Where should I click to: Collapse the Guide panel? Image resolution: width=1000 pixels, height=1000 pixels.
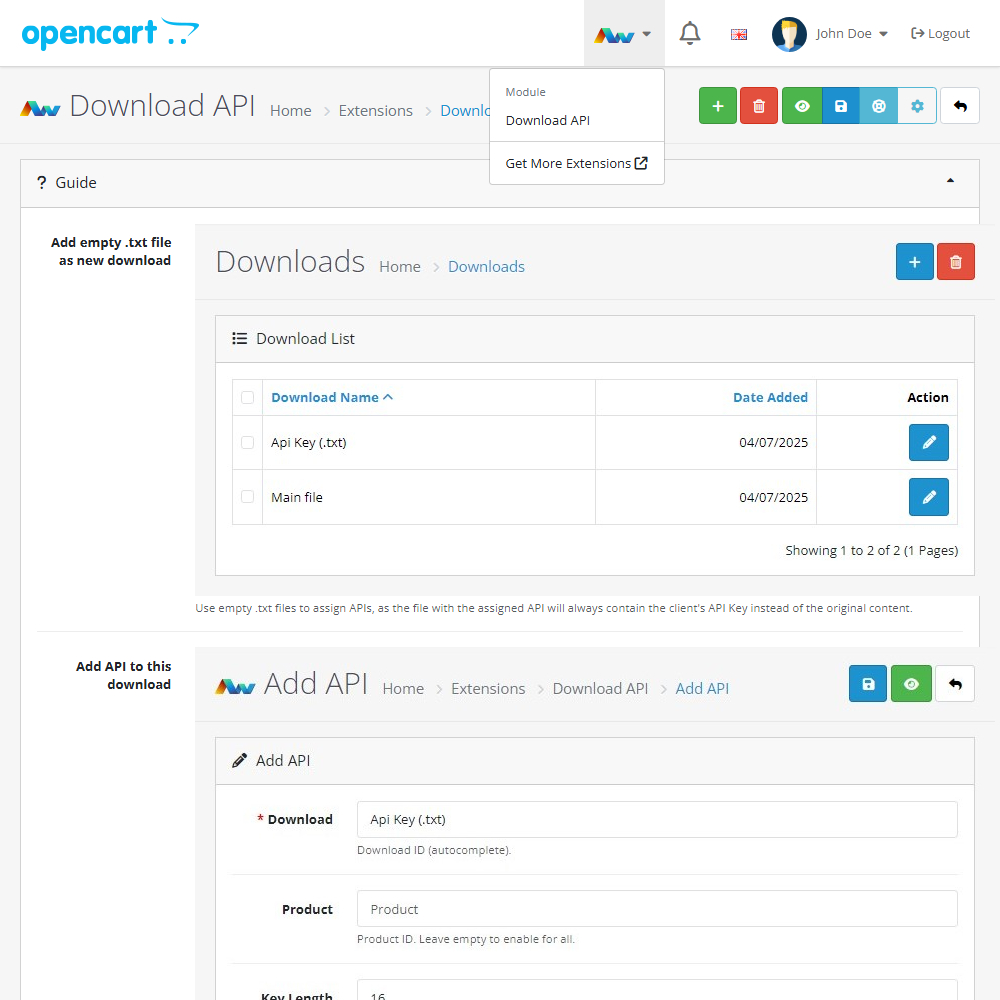[949, 182]
